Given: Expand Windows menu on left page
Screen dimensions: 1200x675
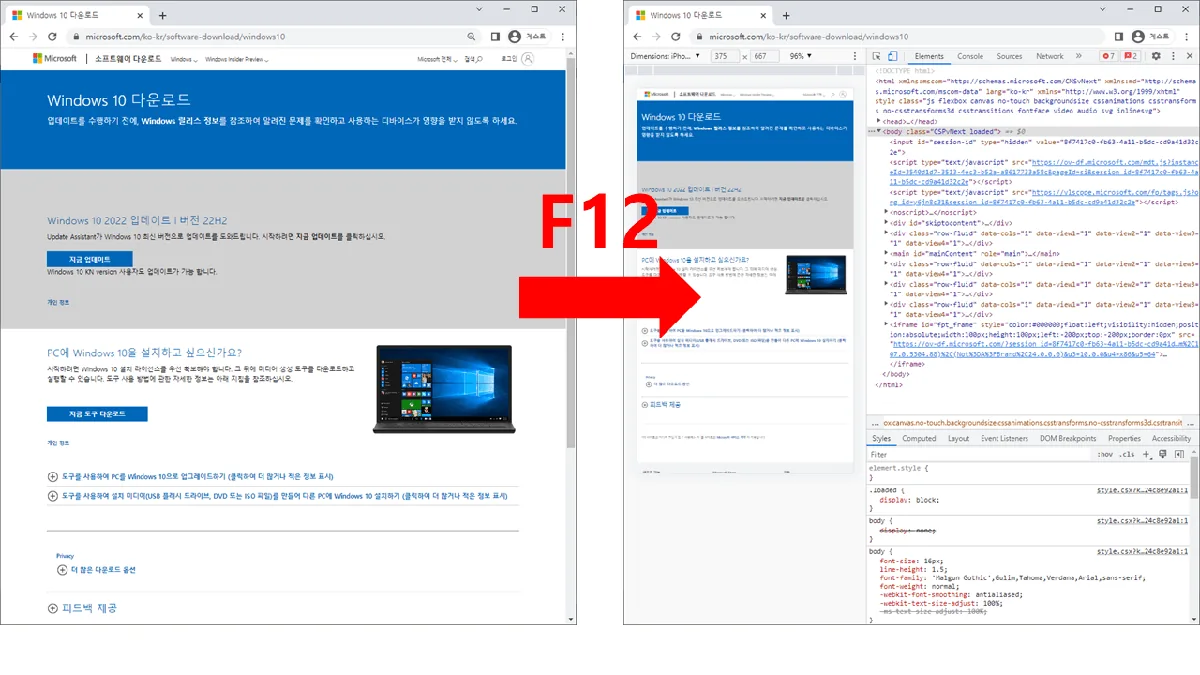Looking at the screenshot, I should 183,60.
